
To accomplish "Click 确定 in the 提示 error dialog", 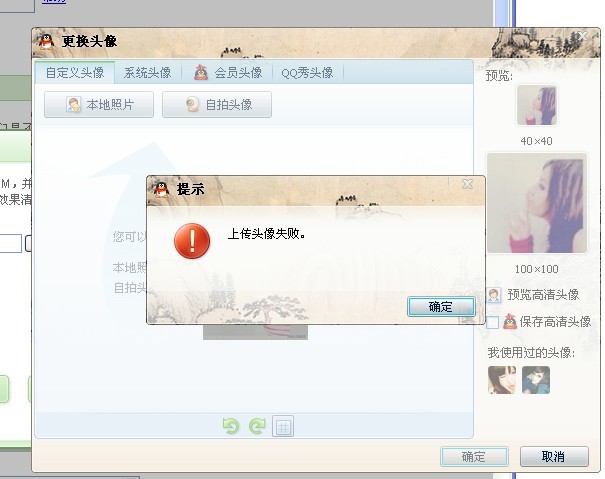I will point(441,307).
